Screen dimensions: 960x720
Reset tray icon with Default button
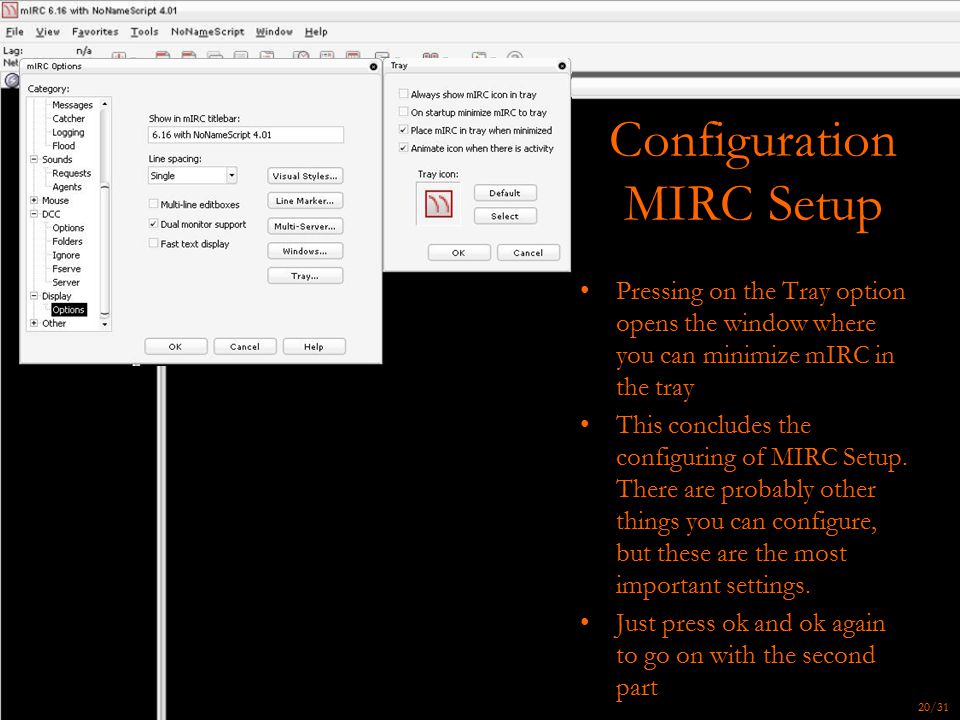coord(505,193)
